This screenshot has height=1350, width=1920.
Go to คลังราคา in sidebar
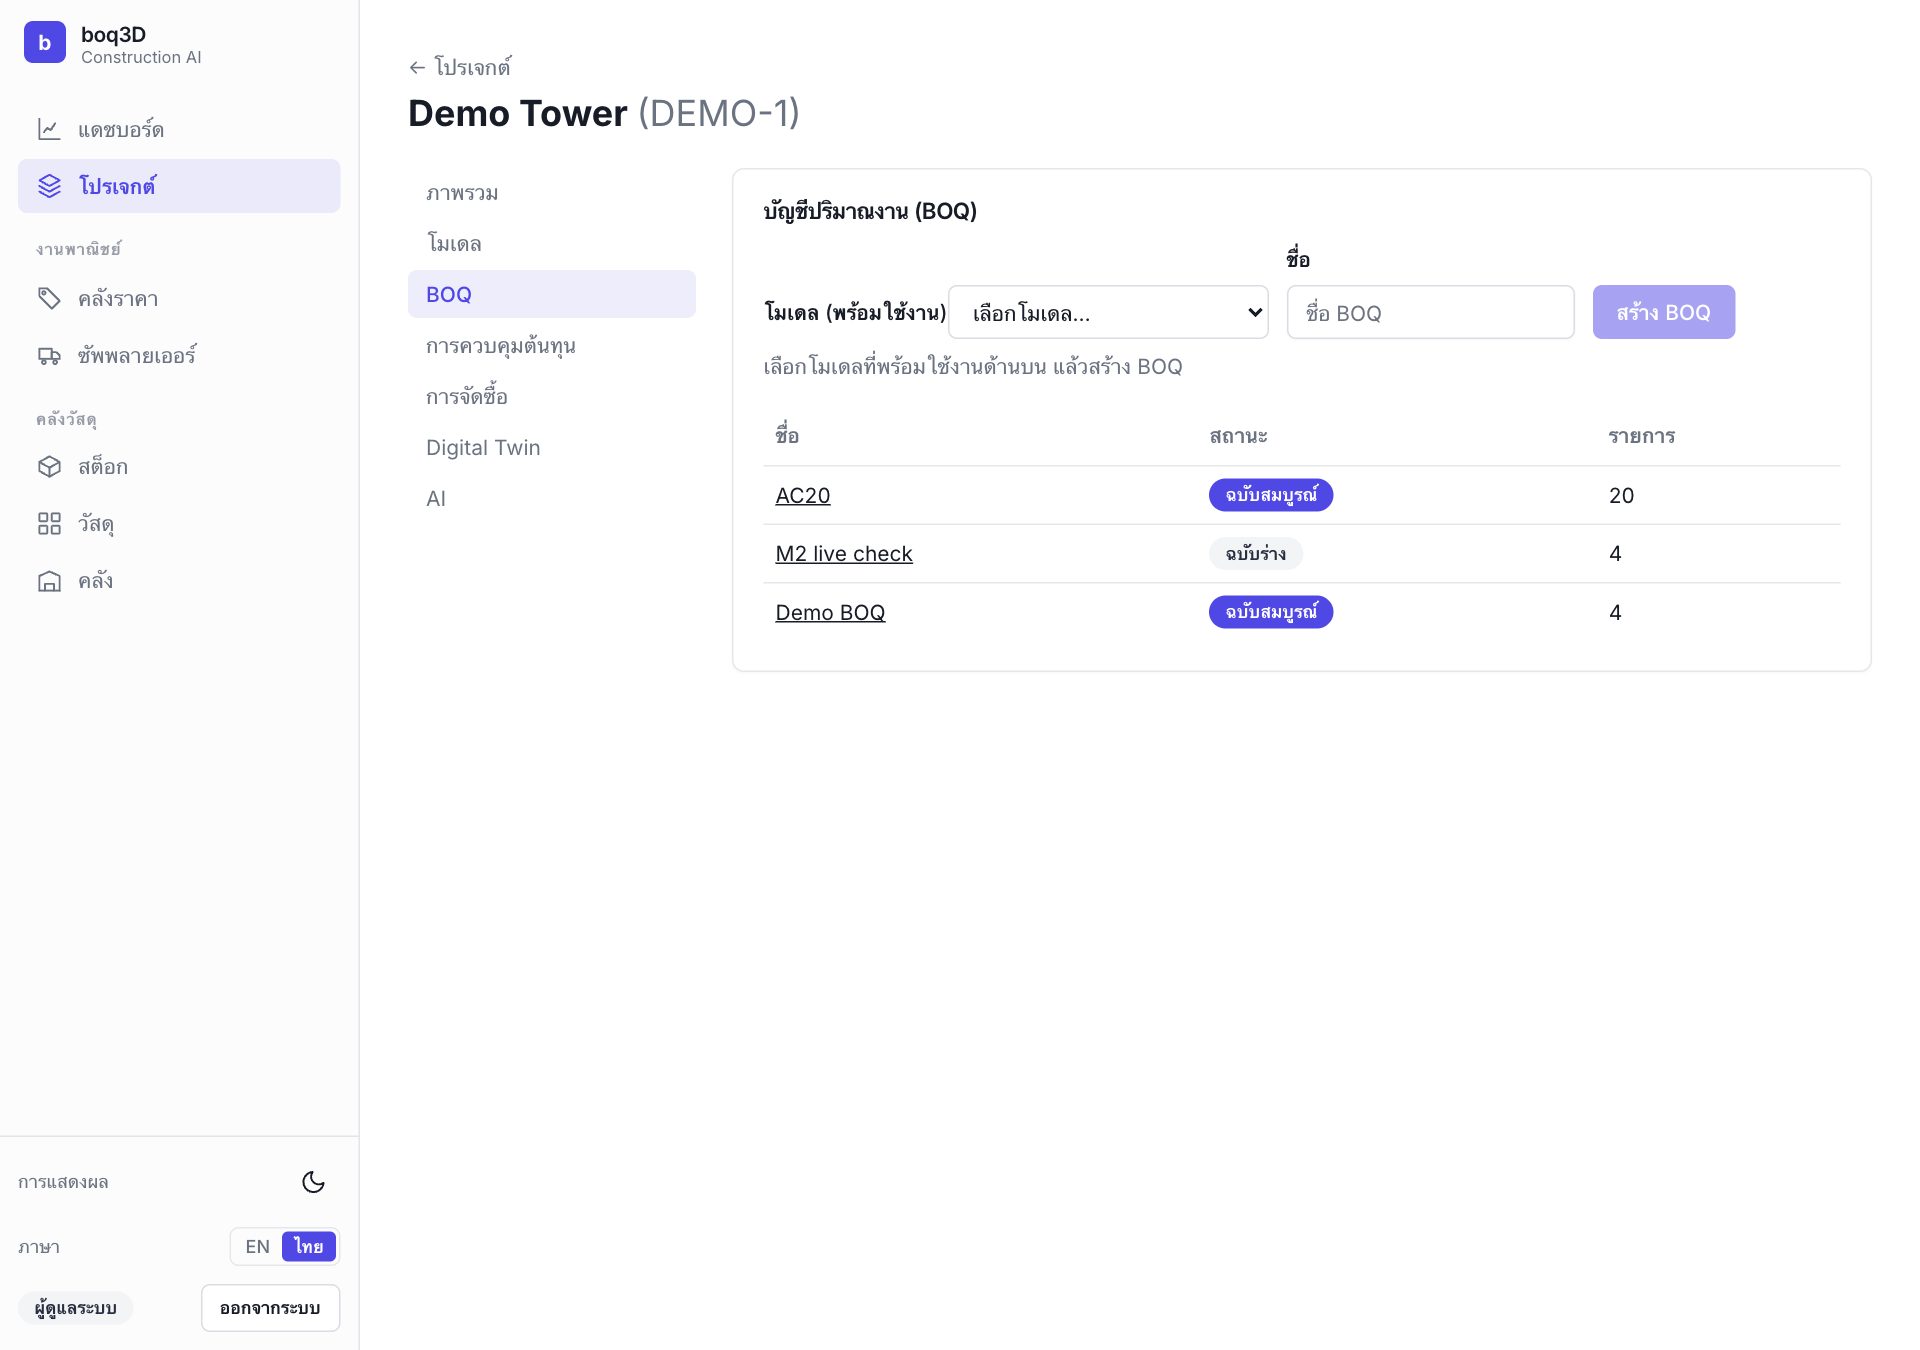pos(179,298)
